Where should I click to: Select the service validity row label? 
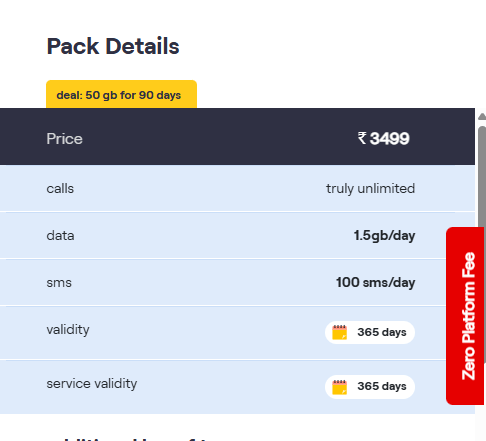point(92,384)
